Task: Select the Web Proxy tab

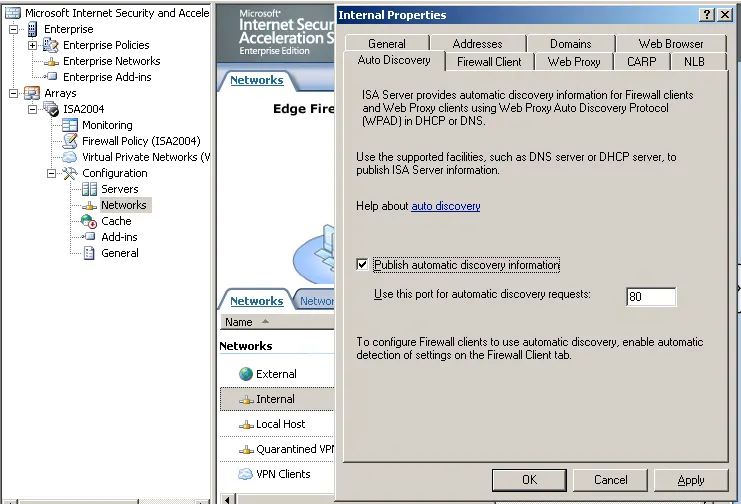Action: click(574, 62)
